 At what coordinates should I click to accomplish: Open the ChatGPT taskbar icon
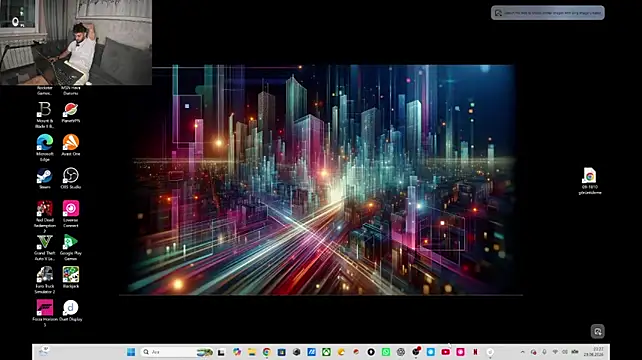point(400,352)
